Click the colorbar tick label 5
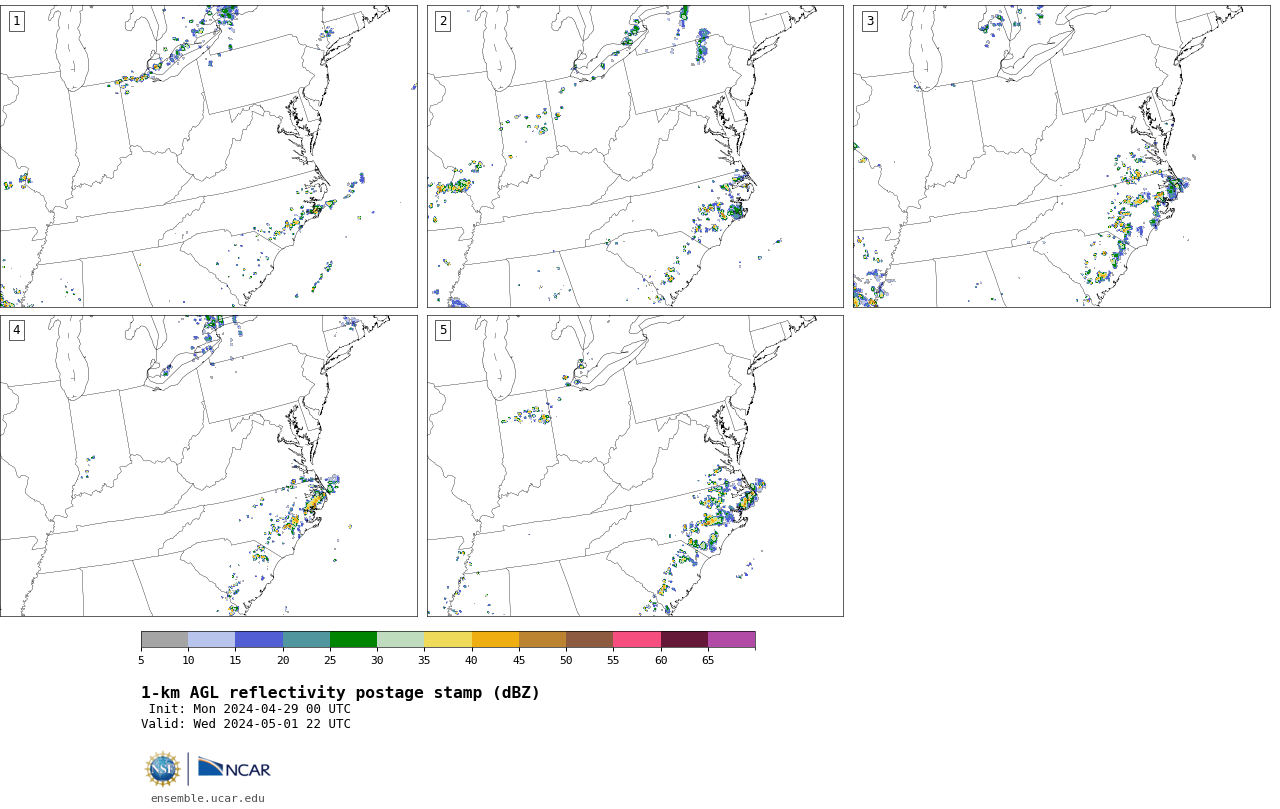The width and height of the screenshot is (1280, 809). (141, 660)
